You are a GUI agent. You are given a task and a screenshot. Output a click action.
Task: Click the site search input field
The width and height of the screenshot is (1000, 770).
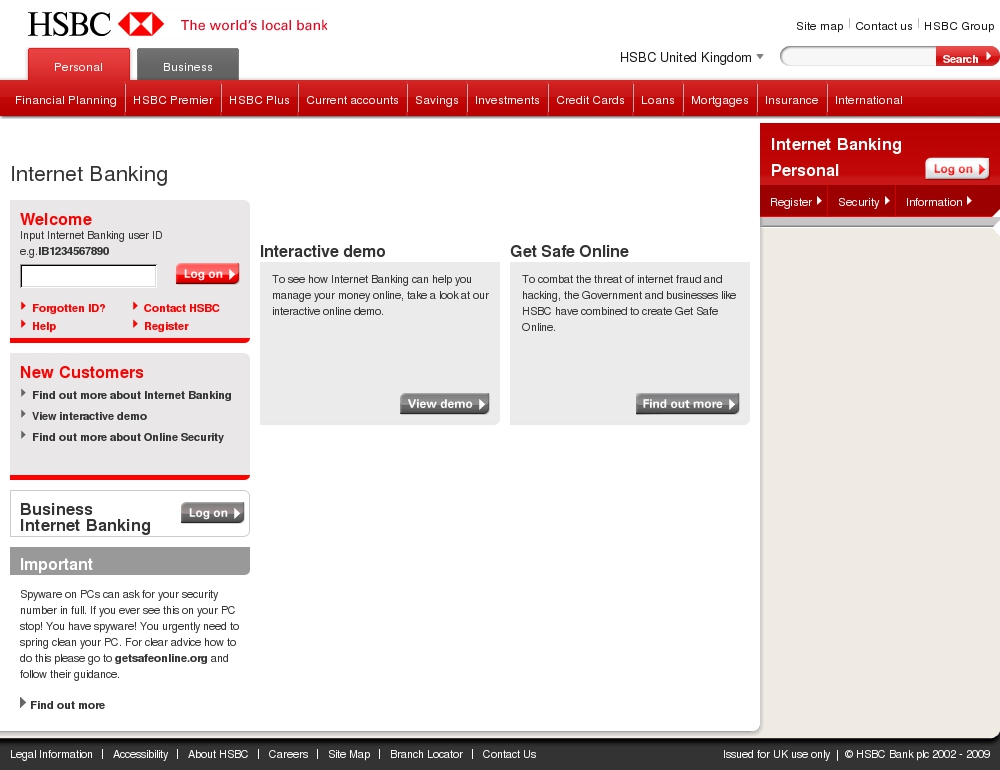pyautogui.click(x=858, y=56)
